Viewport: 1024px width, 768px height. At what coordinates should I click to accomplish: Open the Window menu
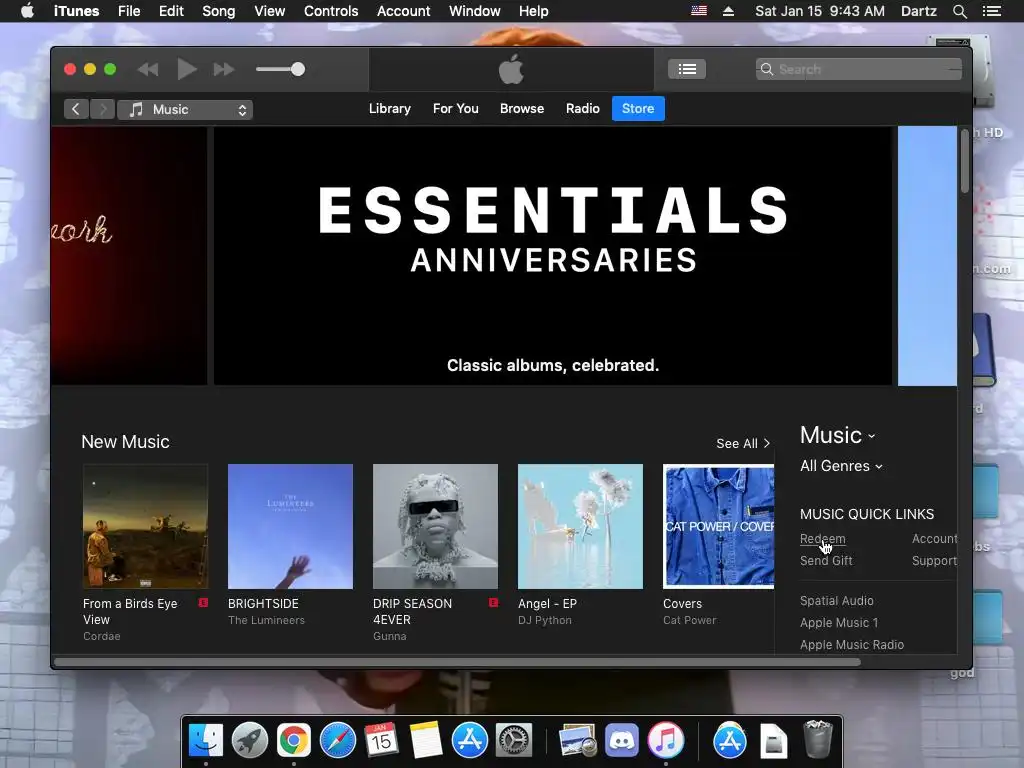(475, 11)
